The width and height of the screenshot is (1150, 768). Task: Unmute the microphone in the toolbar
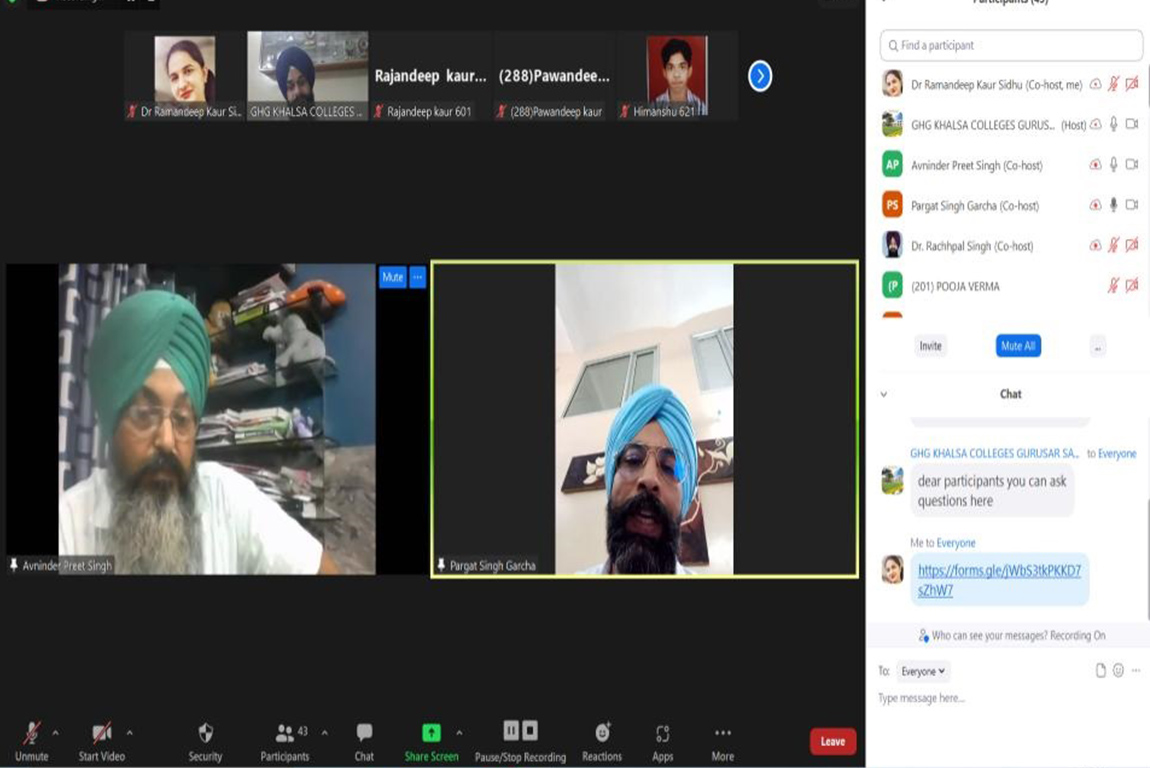[32, 733]
